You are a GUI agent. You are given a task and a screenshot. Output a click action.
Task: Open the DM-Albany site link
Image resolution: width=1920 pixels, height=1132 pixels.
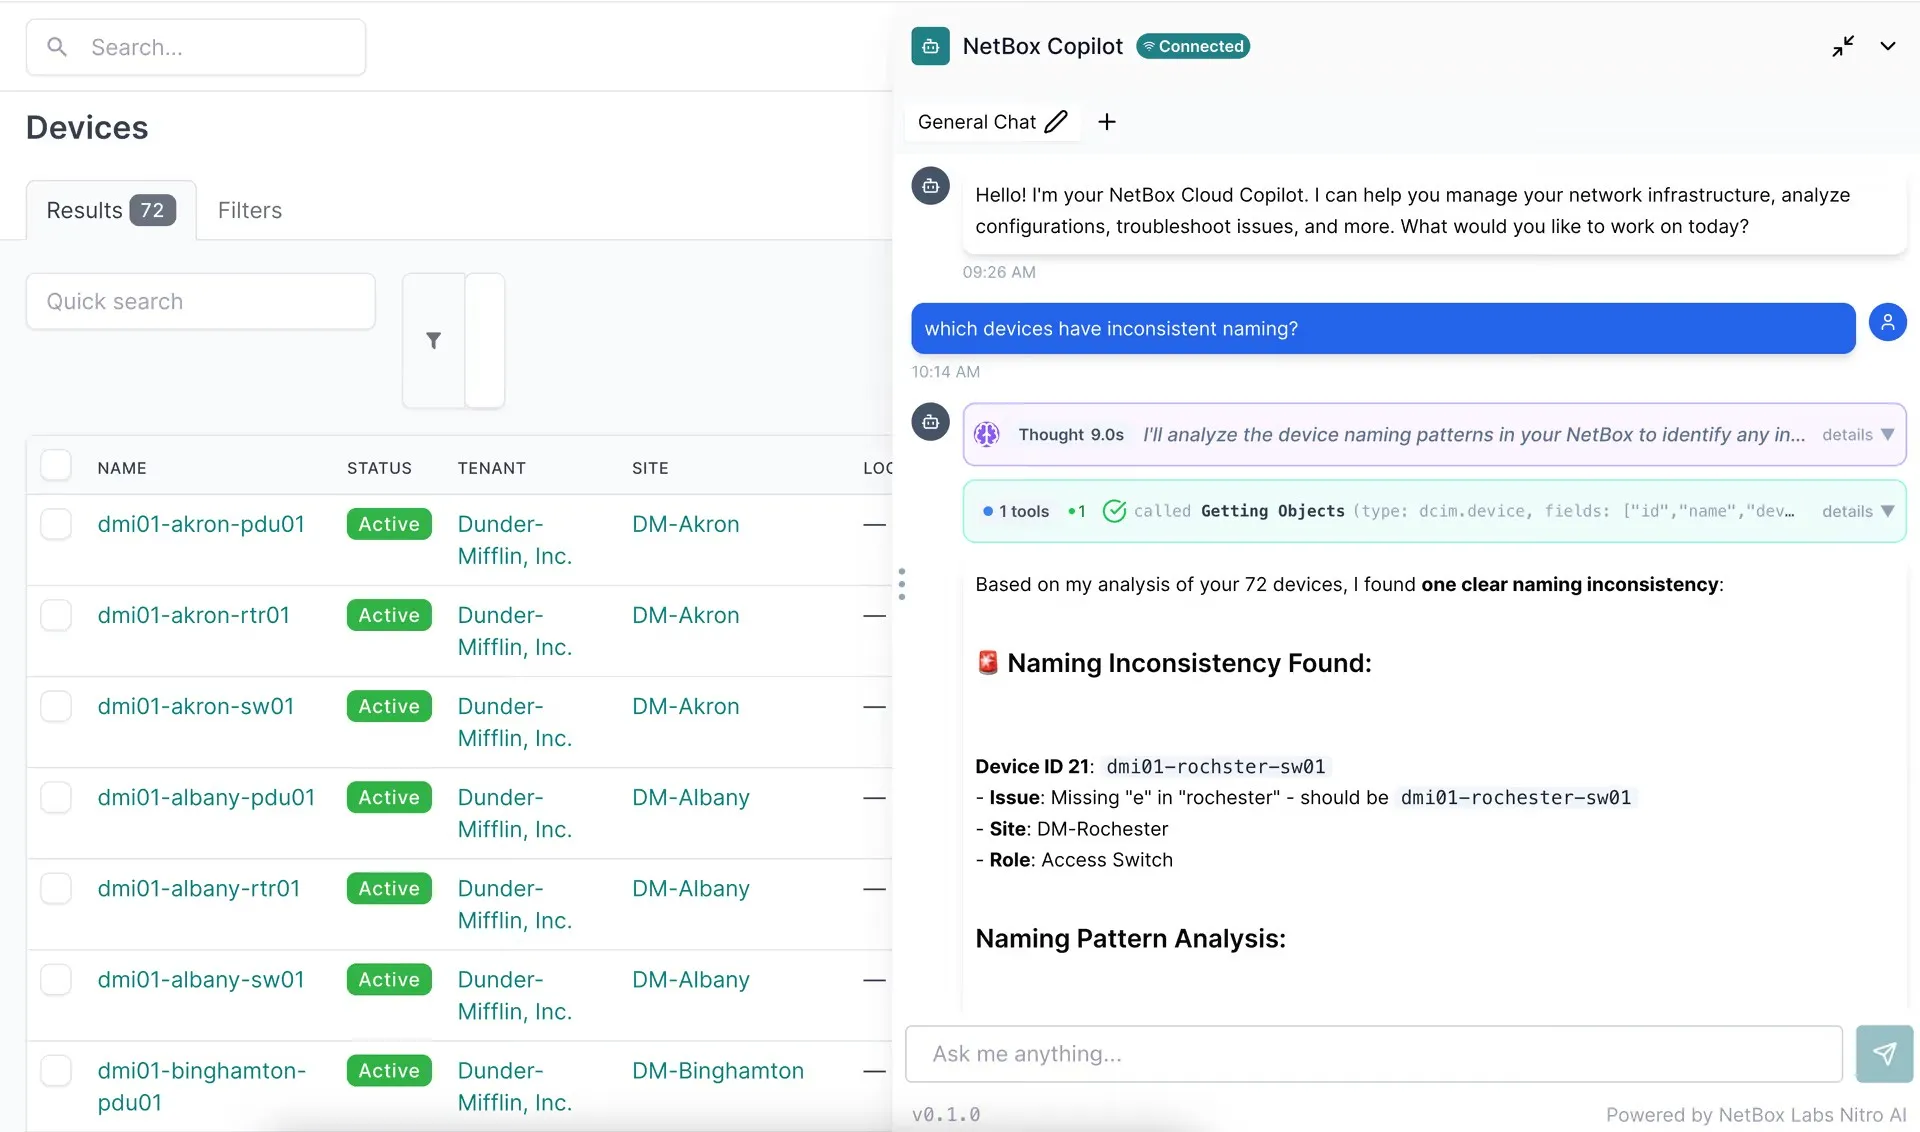[690, 797]
